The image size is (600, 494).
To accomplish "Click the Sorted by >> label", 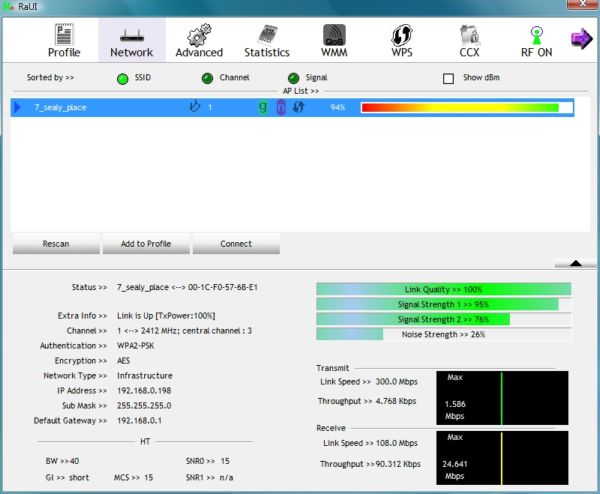I will coord(50,78).
